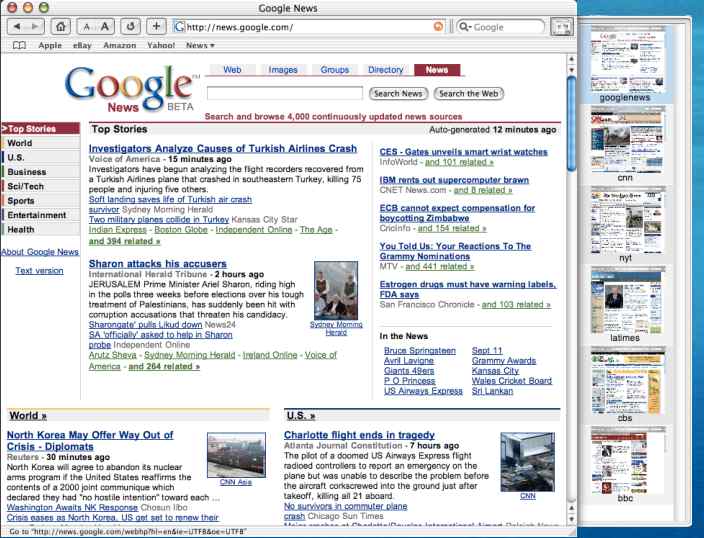Switch to the Web tab

point(232,70)
